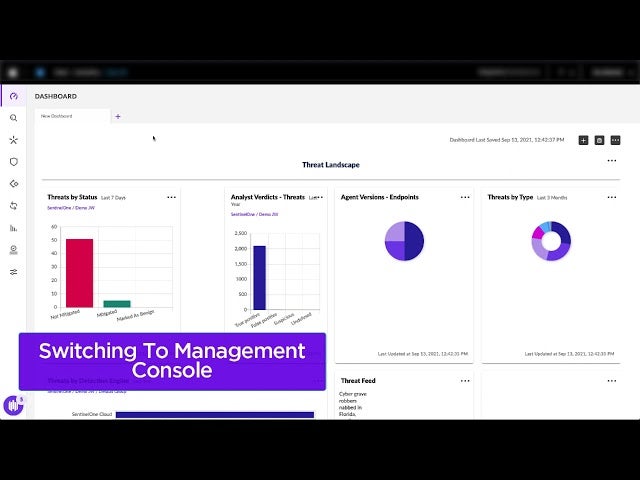Open Agent Versions - Endpoints widget menu
This screenshot has width=640, height=480.
coord(465,197)
